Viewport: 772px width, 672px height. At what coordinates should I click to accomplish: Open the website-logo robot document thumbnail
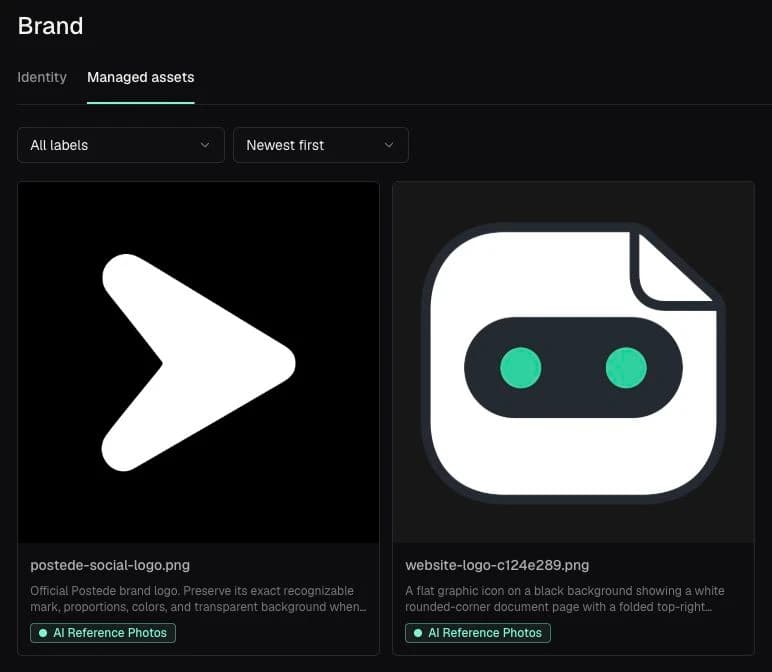[574, 362]
